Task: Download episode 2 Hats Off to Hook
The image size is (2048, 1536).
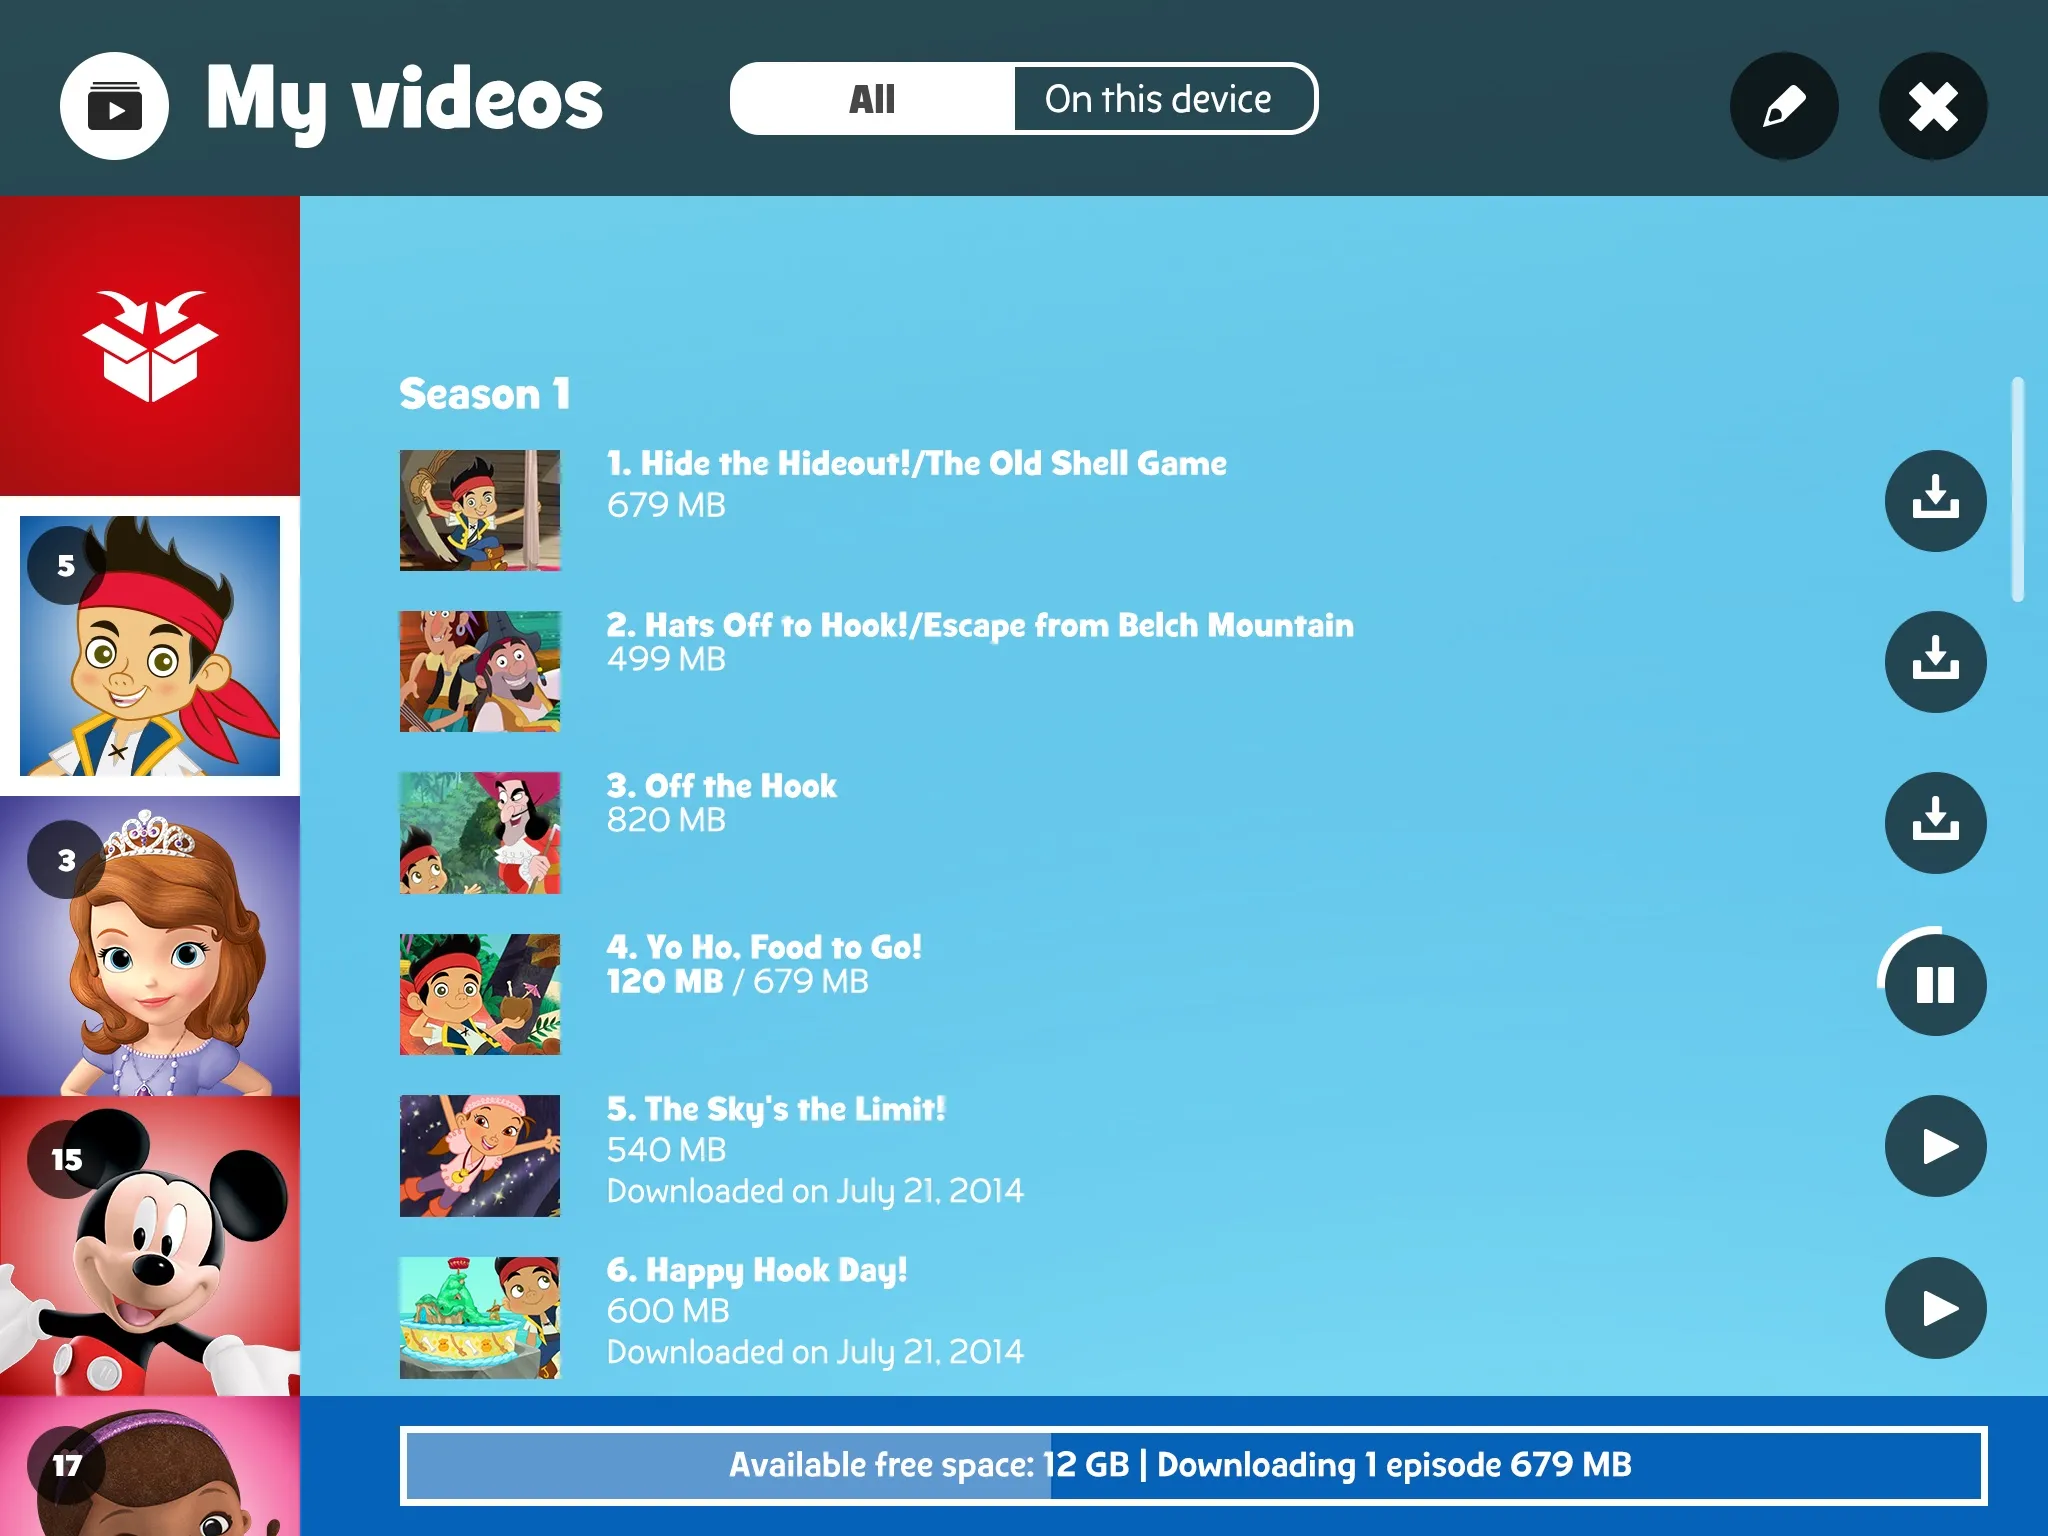Action: pos(1935,662)
